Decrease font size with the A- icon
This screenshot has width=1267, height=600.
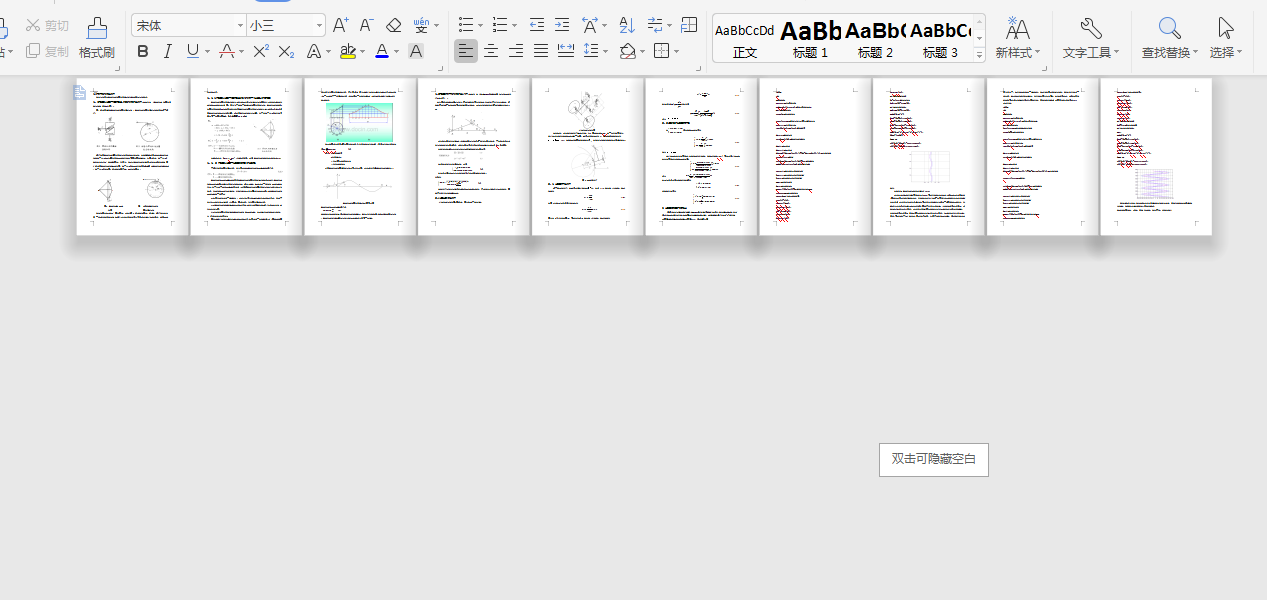367,25
